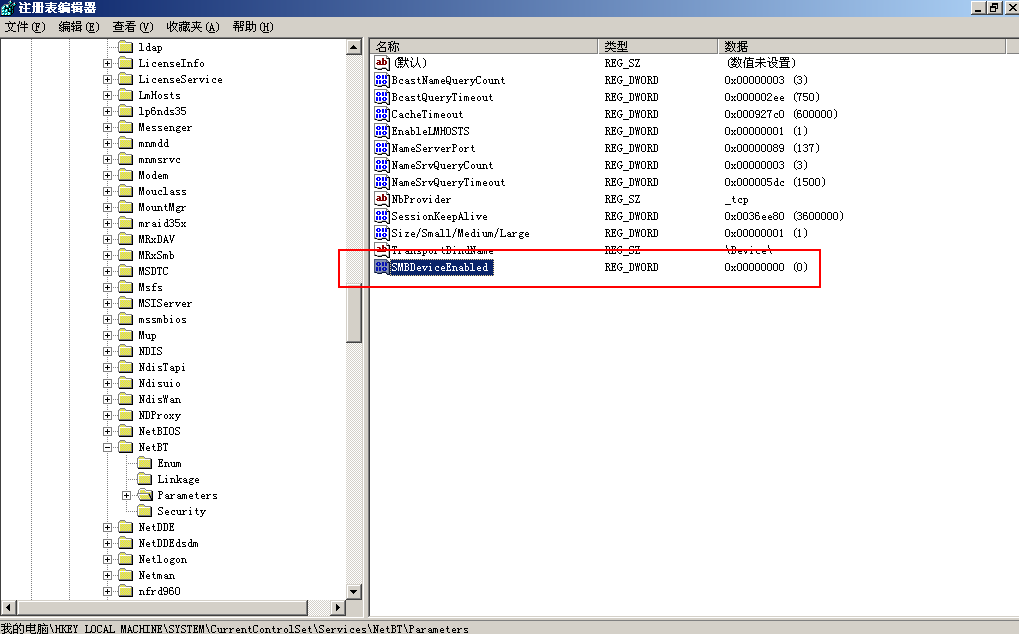The width and height of the screenshot is (1019, 634).
Task: Open the 文件(F) menu
Action: tap(25, 27)
